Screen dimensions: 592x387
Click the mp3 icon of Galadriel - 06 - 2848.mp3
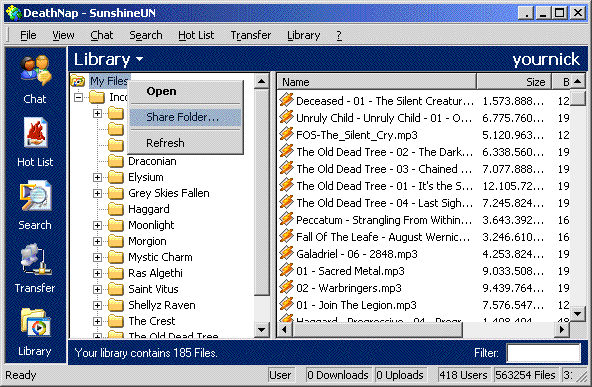point(287,253)
